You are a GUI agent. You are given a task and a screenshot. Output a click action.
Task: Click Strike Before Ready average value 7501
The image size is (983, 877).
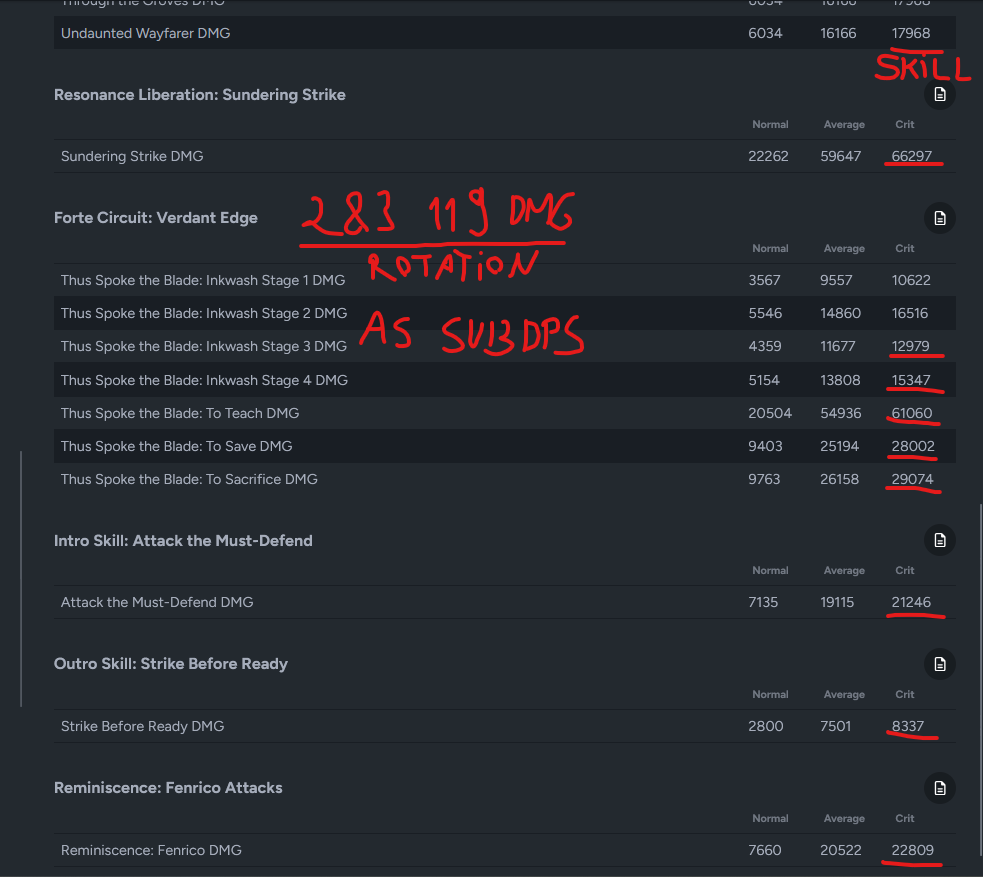click(x=836, y=726)
